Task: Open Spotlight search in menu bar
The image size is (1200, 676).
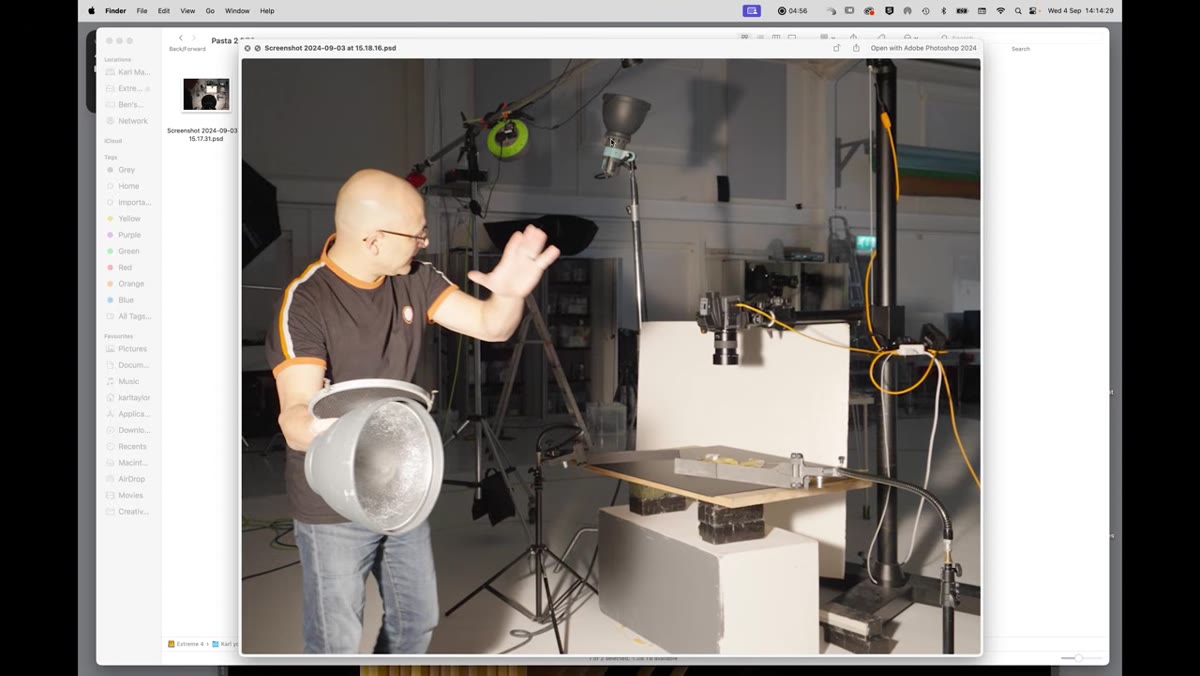Action: pyautogui.click(x=1018, y=11)
